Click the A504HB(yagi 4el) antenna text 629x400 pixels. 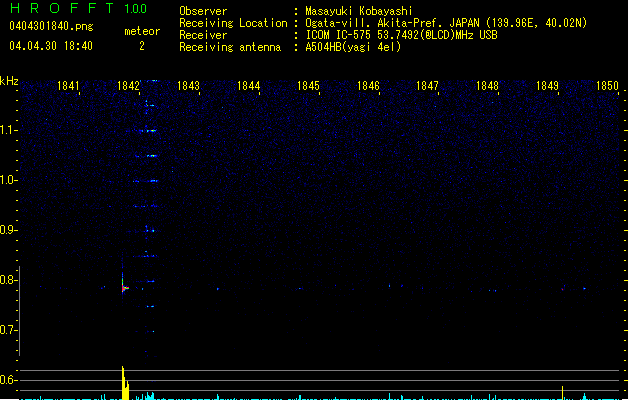coord(353,47)
